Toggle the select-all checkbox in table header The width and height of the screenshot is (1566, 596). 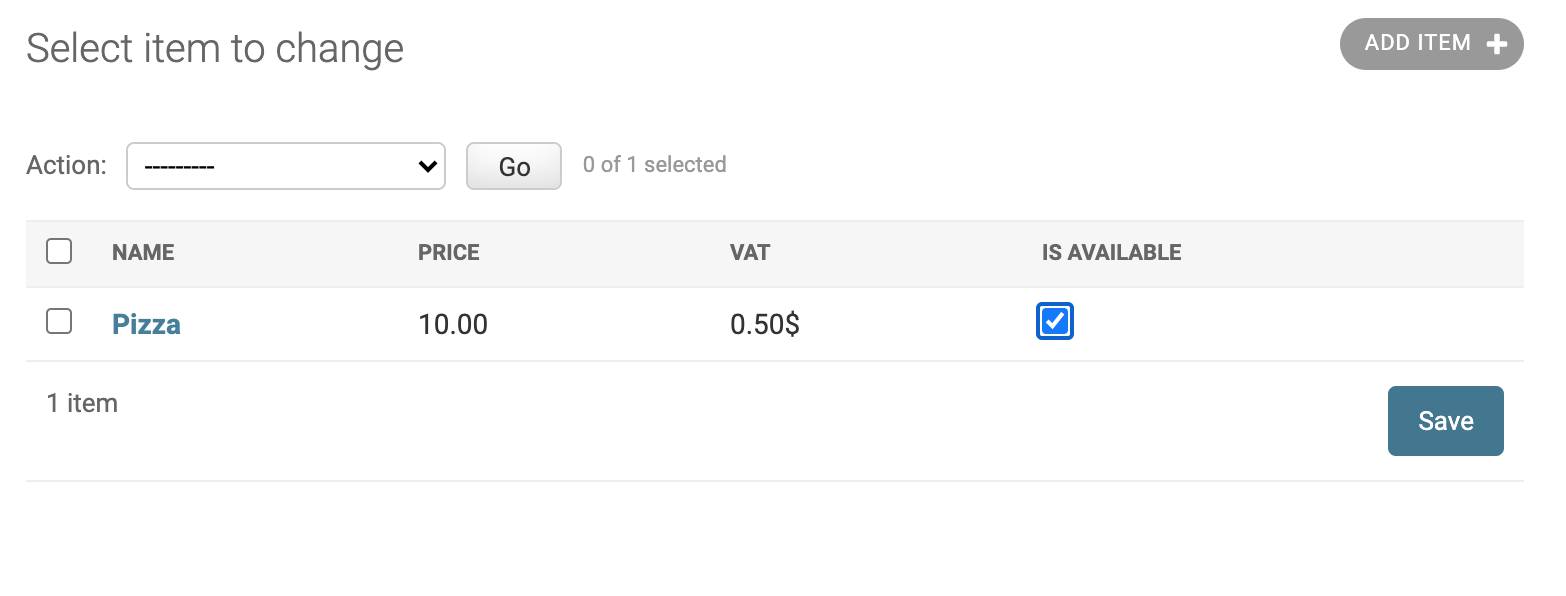[x=59, y=251]
